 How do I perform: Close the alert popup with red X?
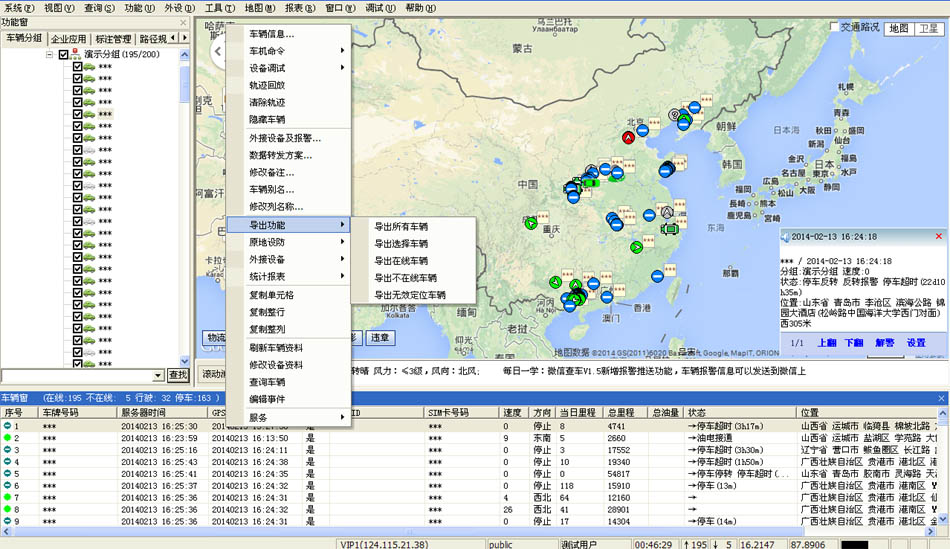click(938, 236)
